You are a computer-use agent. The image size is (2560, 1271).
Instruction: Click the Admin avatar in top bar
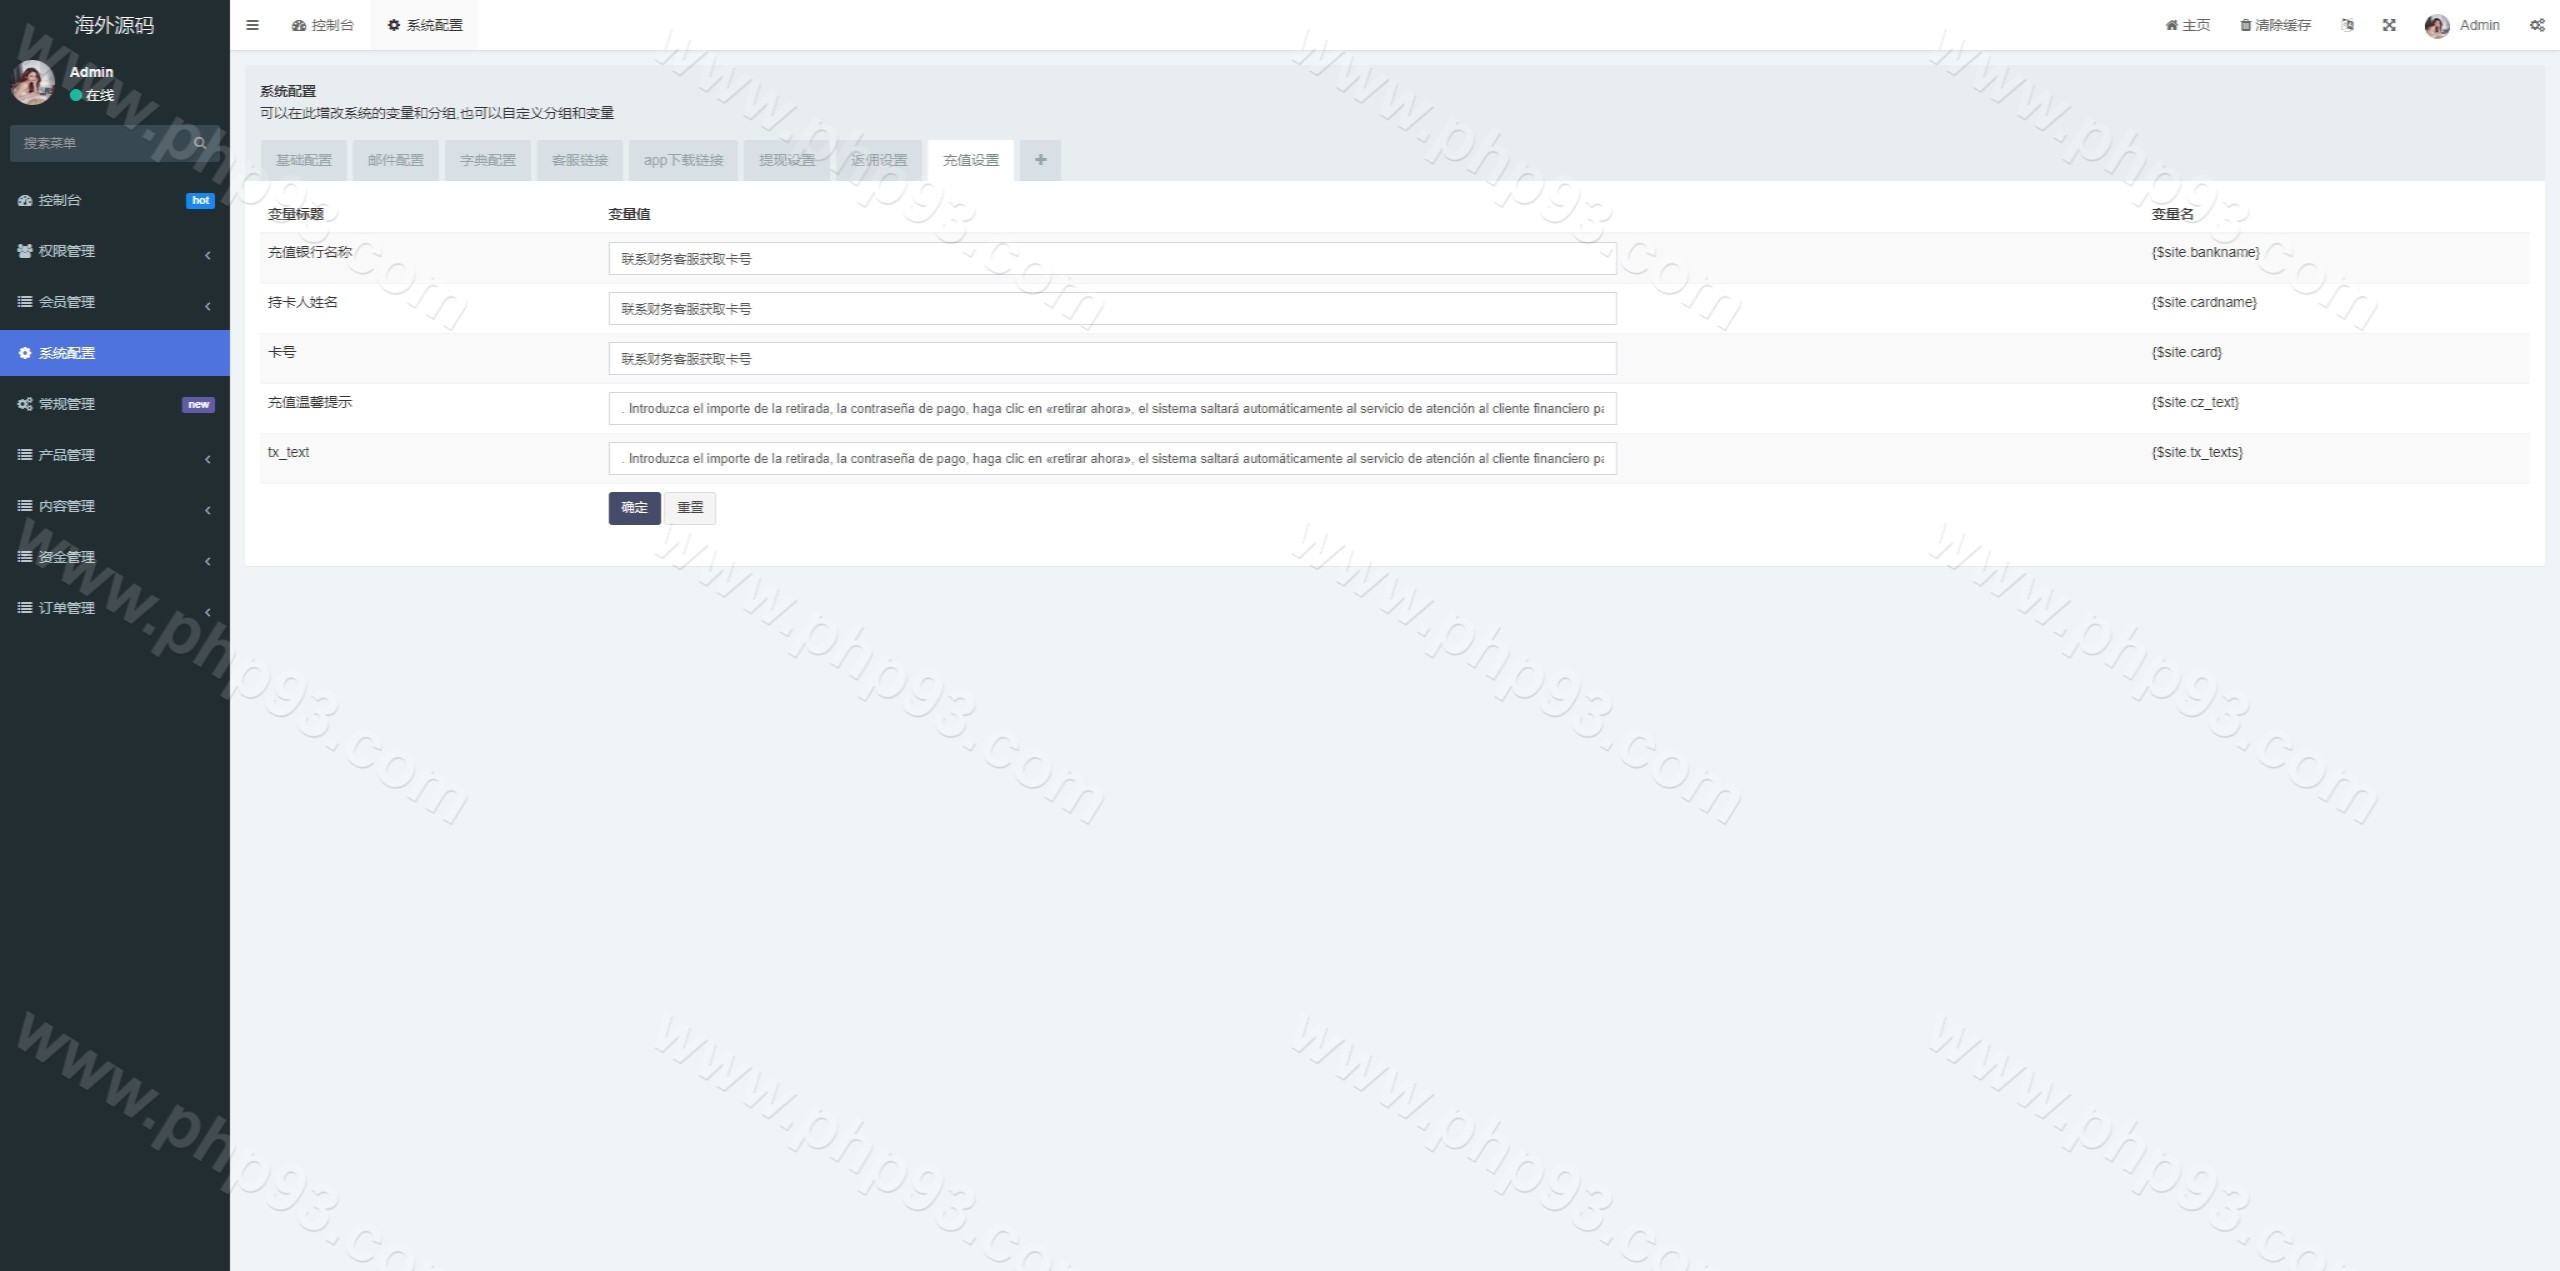[2437, 26]
